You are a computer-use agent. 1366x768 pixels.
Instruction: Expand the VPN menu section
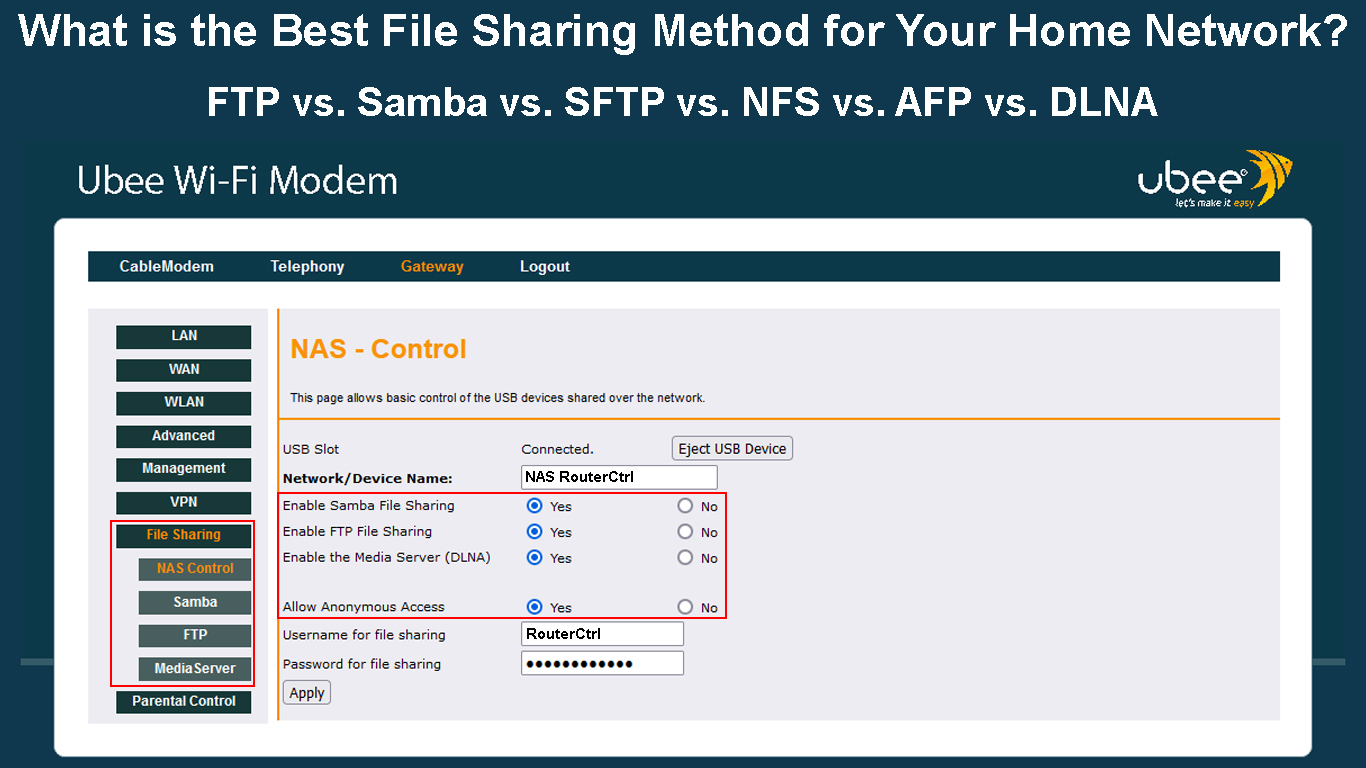(x=184, y=502)
